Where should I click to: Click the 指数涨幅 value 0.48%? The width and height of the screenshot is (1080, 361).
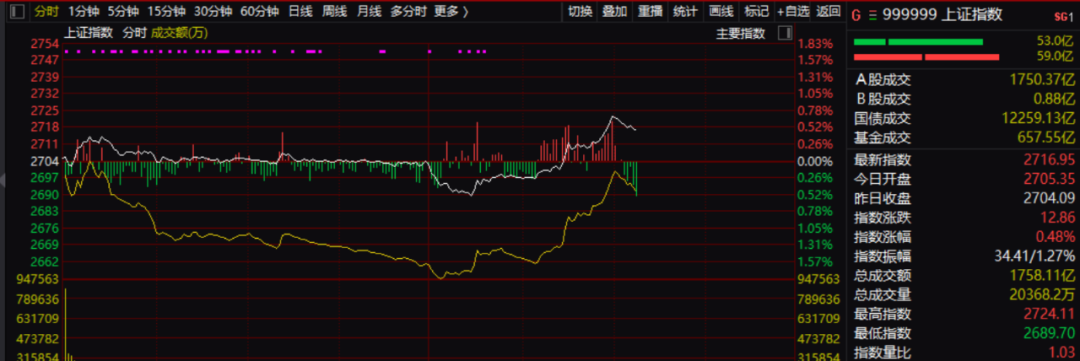[1054, 238]
